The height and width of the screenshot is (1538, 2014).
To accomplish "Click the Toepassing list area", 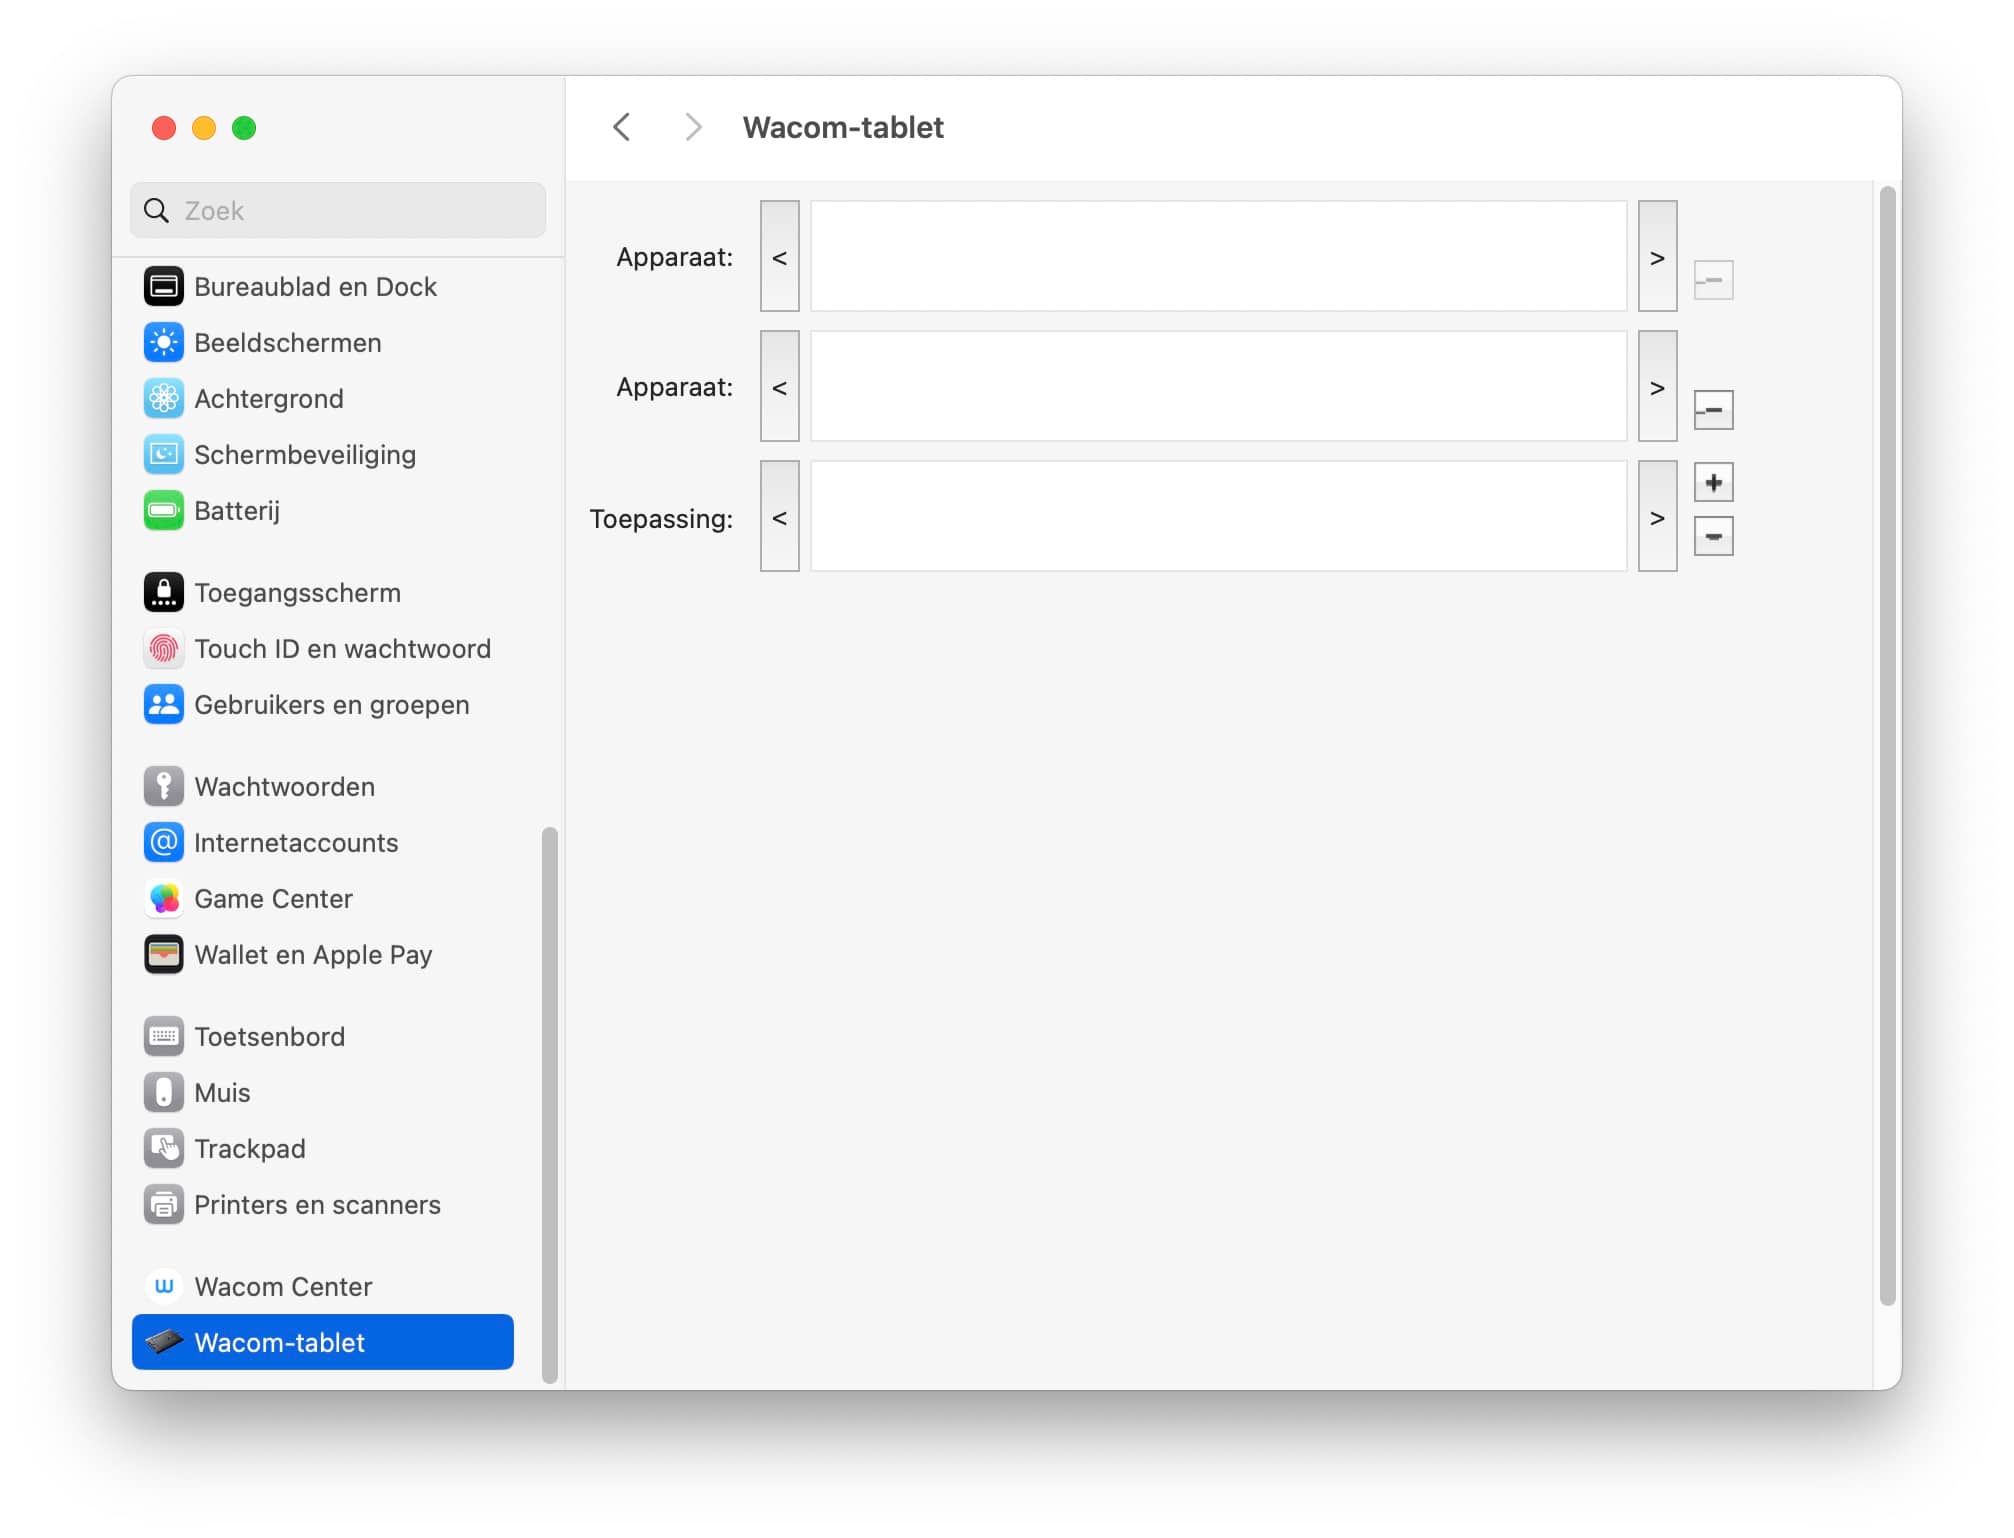I will point(1219,517).
